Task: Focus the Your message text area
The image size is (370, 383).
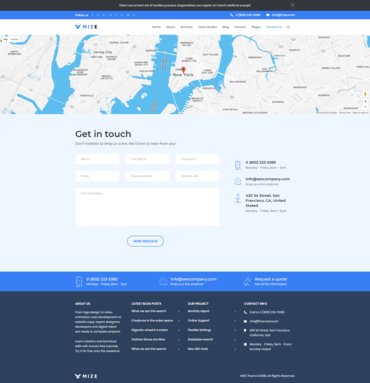Action: pos(147,207)
